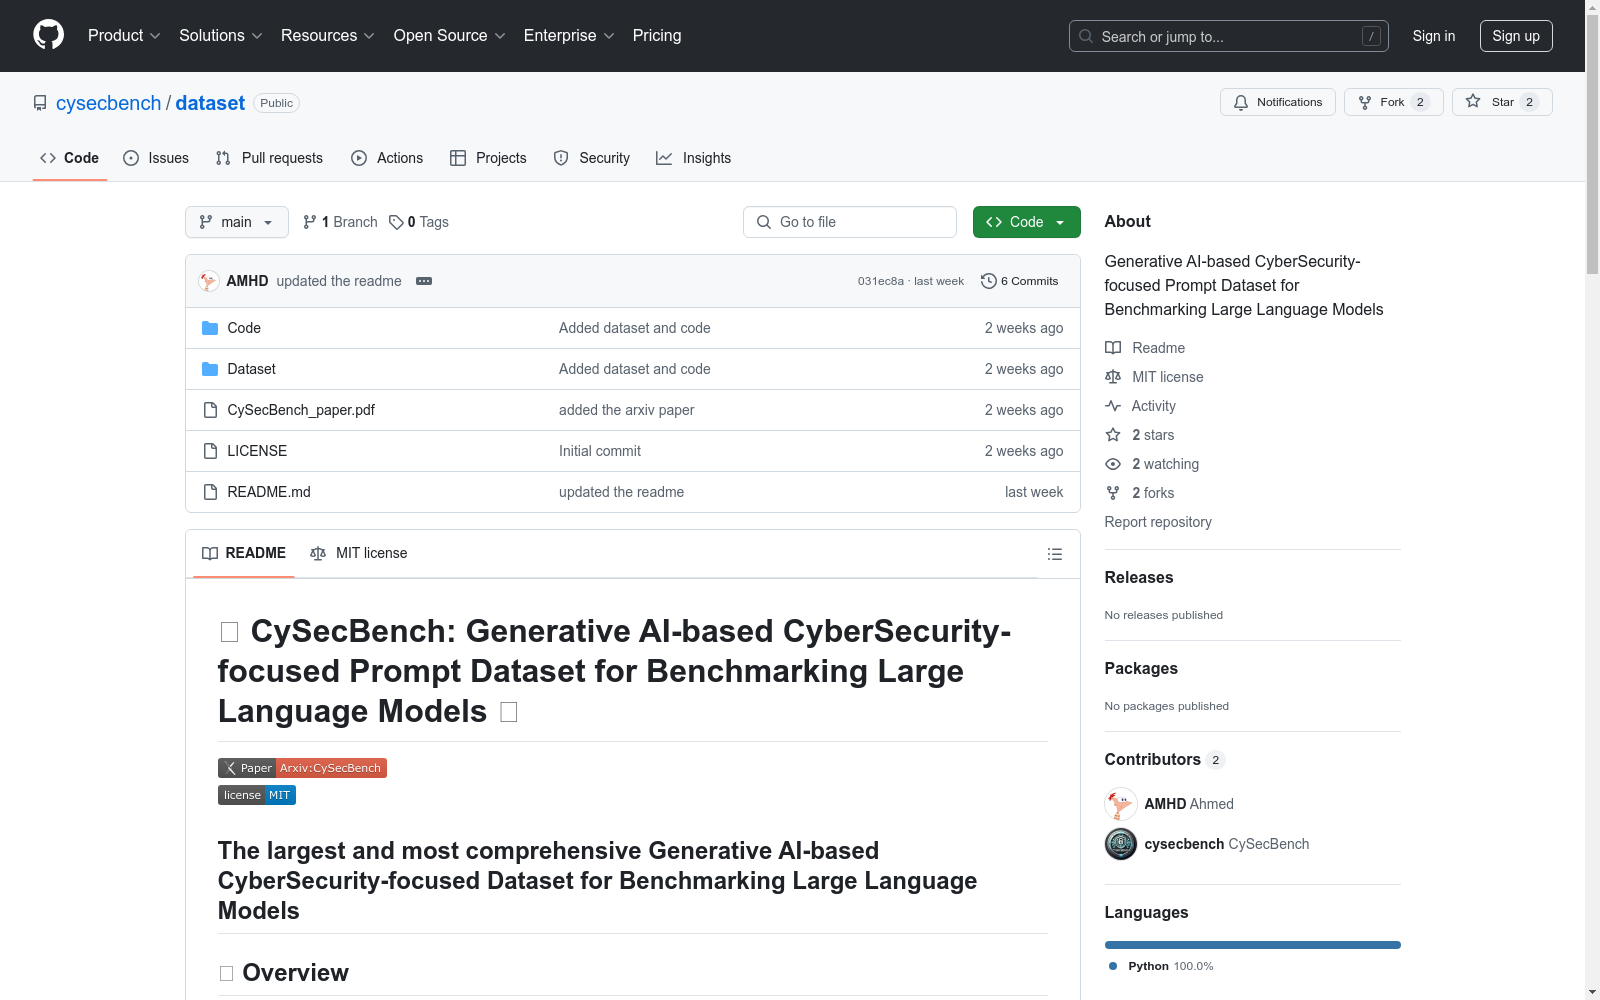Click the forks icon in About
Image resolution: width=1600 pixels, height=1000 pixels.
(x=1113, y=493)
